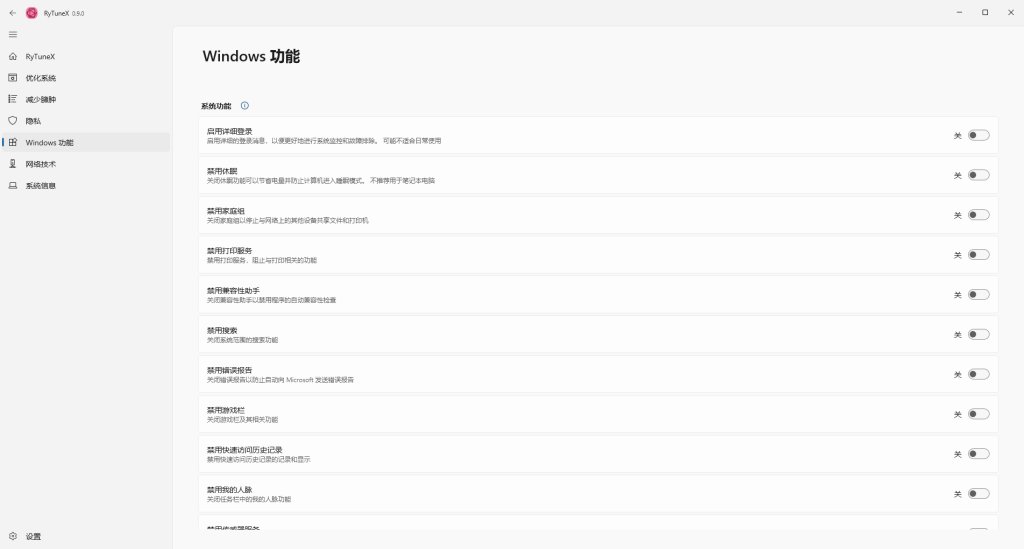Screen dimensions: 1024x549
Task: Click the 禁用搜索 title text
Action: point(222,330)
